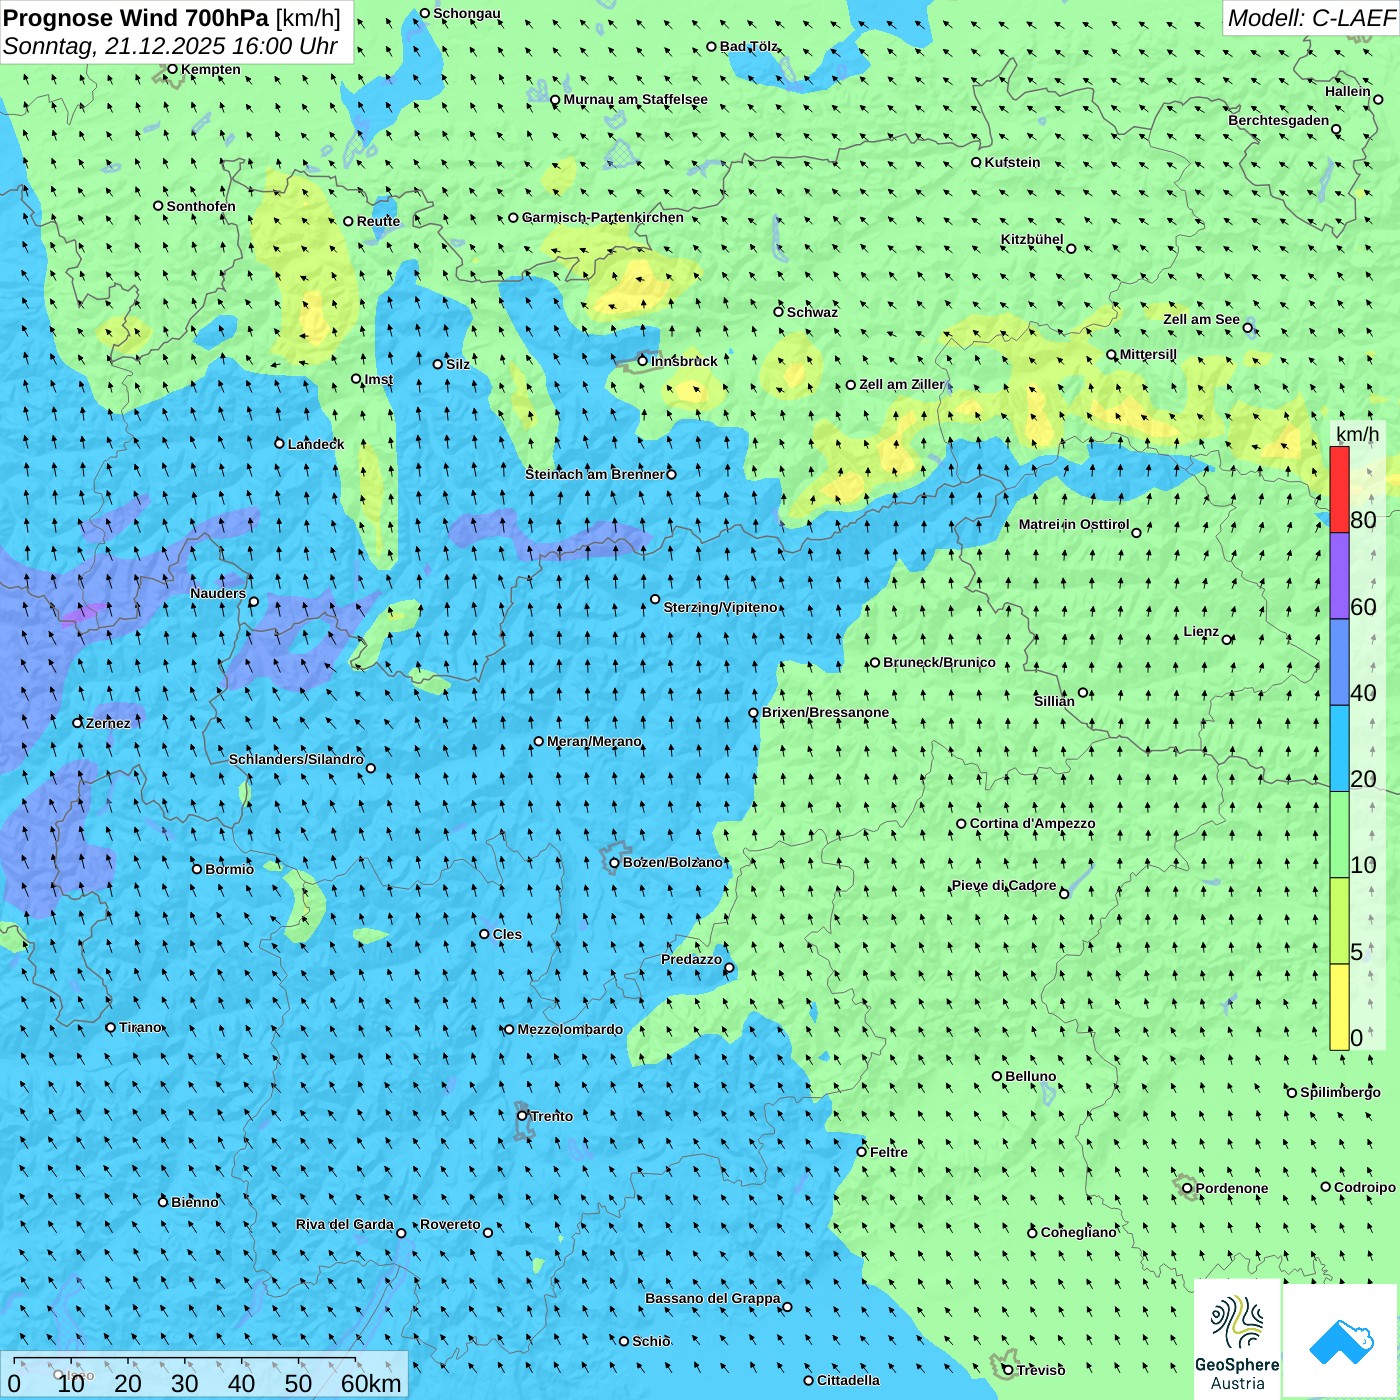Screen dimensions: 1400x1400
Task: Click the green 10 km/h legend segment
Action: coord(1339,835)
